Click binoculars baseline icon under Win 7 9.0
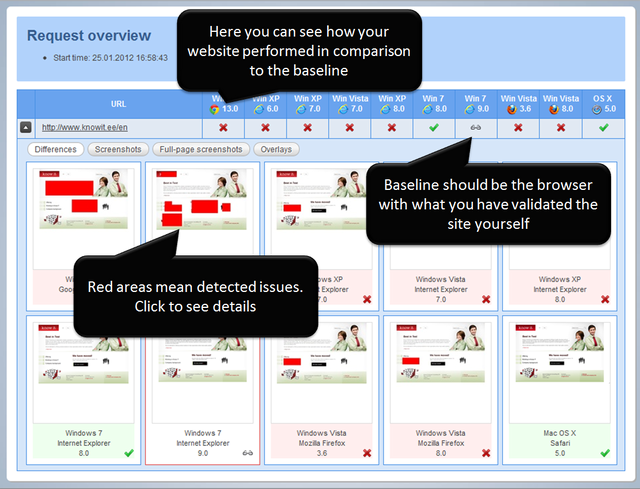 (476, 128)
